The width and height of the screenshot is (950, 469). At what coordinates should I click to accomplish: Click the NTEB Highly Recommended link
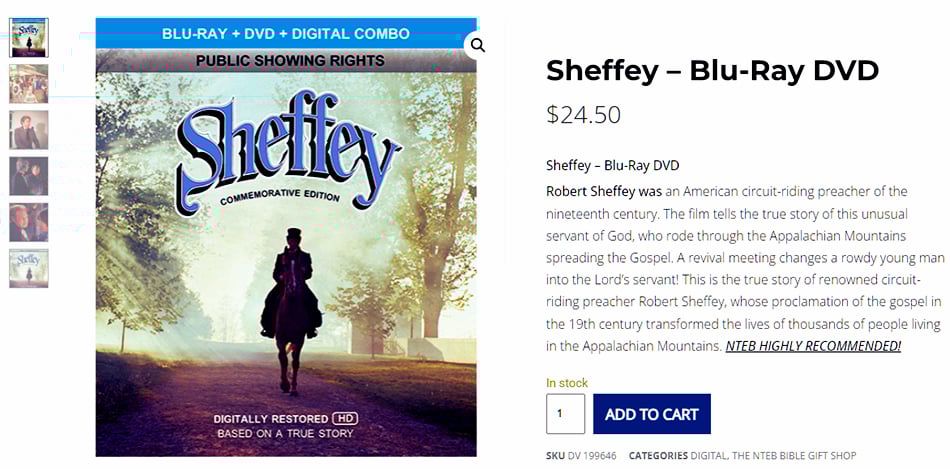(813, 346)
